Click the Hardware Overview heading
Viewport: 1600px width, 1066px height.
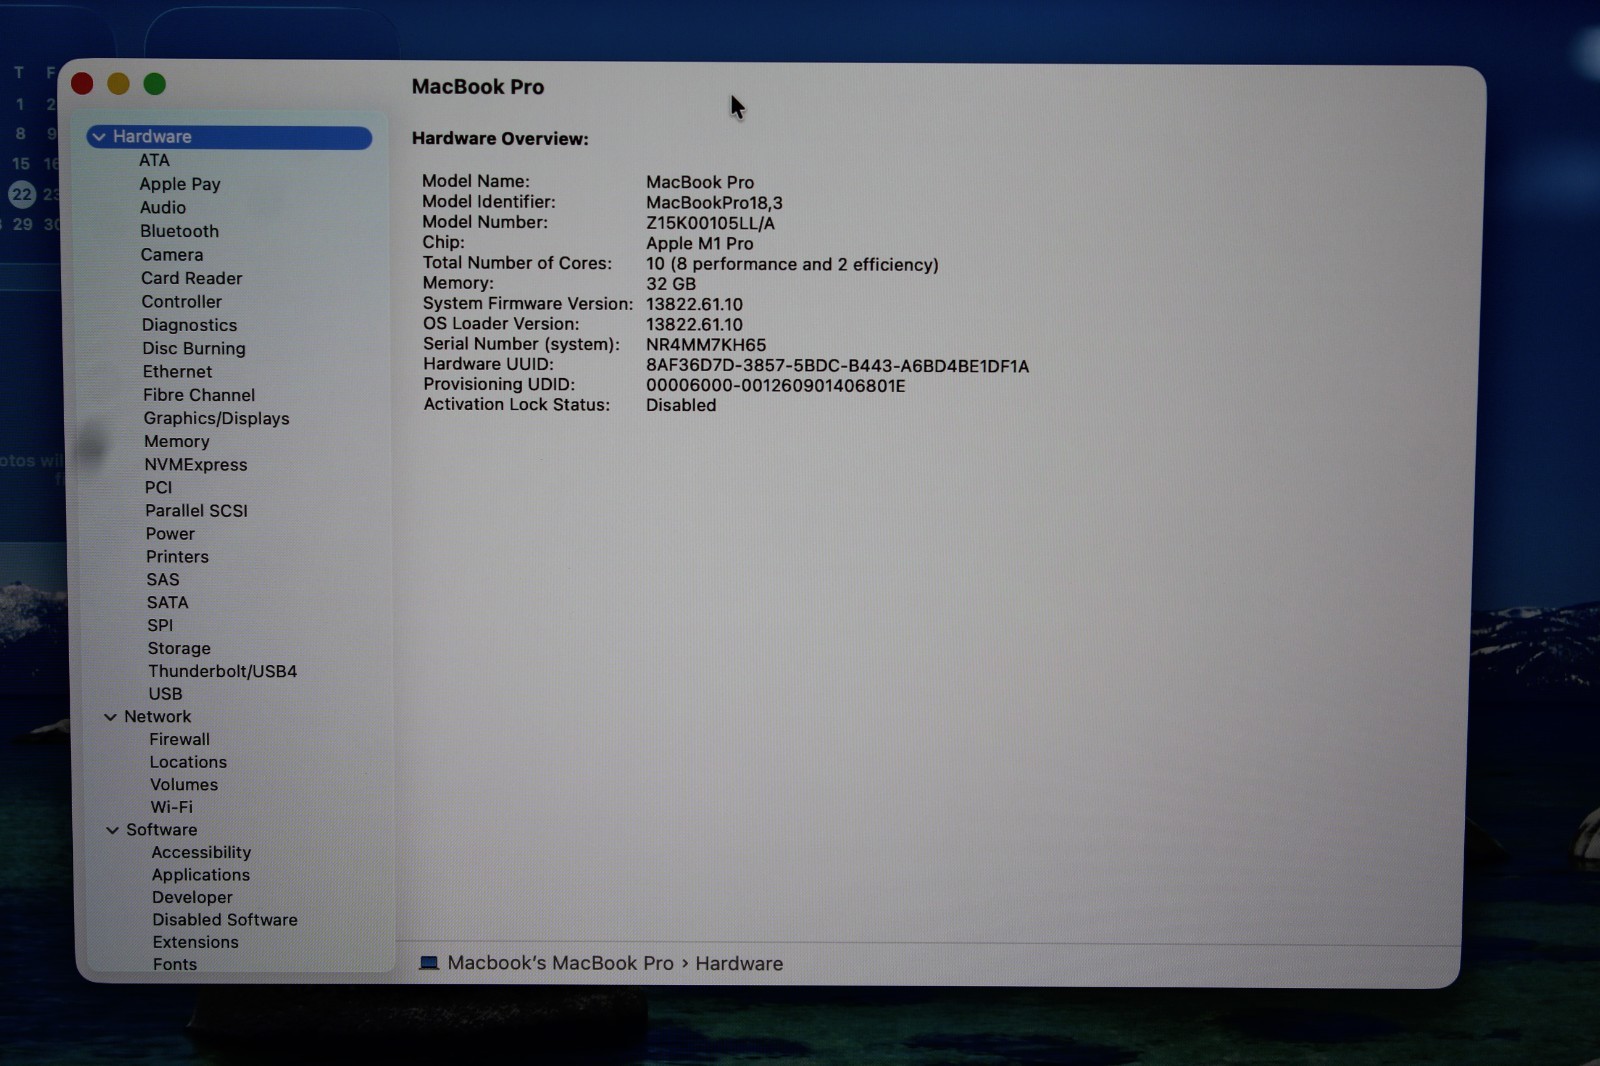point(500,139)
